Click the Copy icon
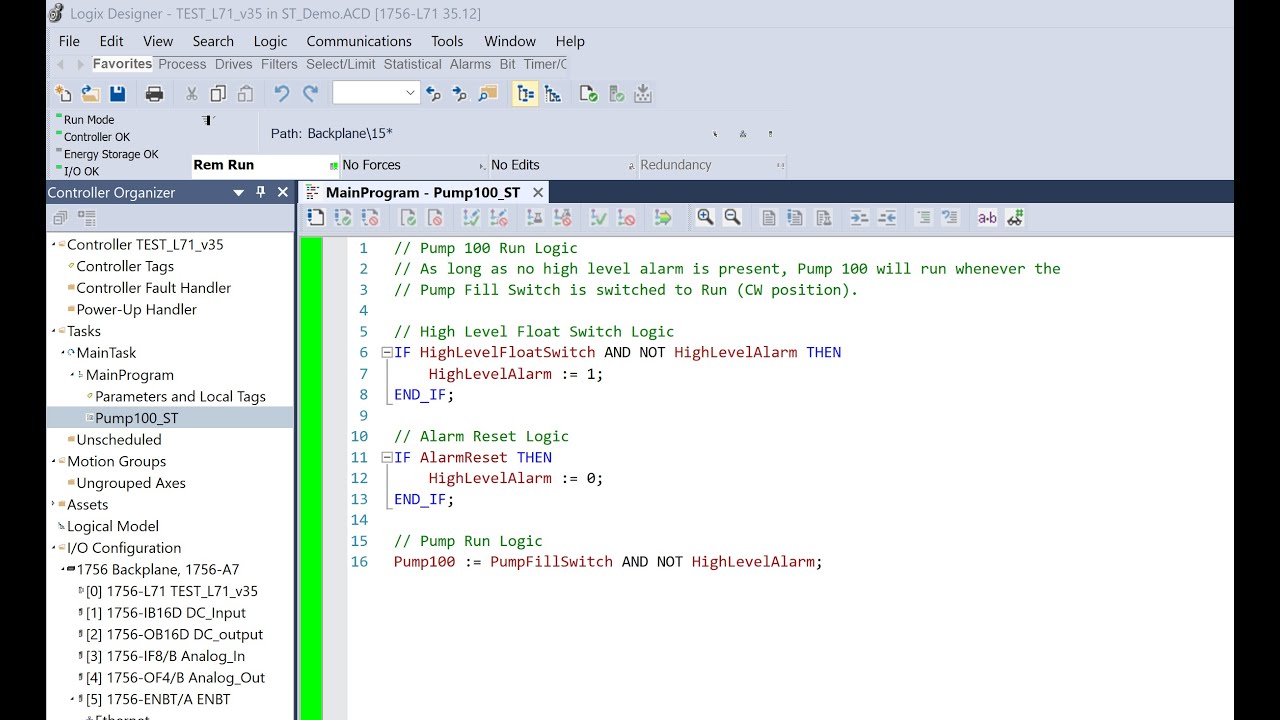The image size is (1280, 720). coord(218,93)
